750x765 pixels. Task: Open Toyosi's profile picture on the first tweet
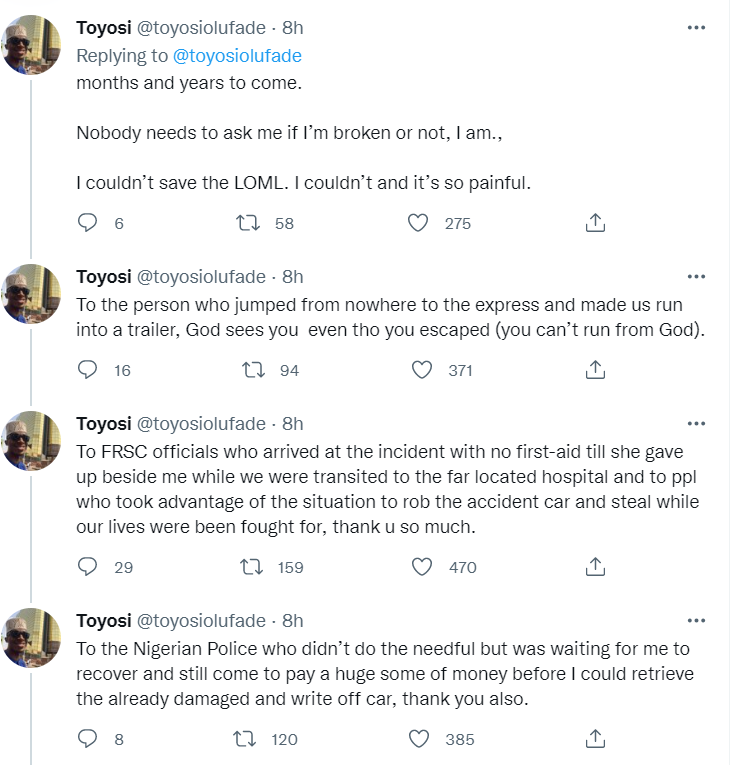click(x=32, y=45)
